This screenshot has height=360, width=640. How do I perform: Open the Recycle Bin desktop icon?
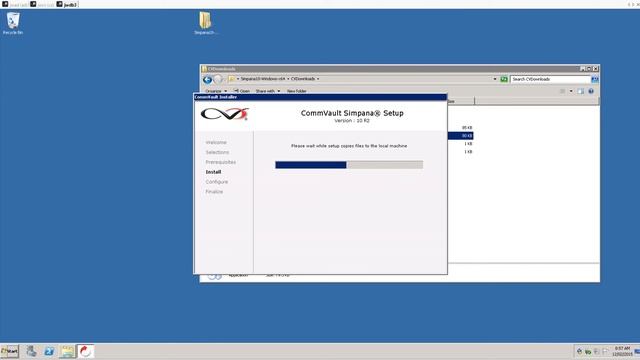point(13,23)
